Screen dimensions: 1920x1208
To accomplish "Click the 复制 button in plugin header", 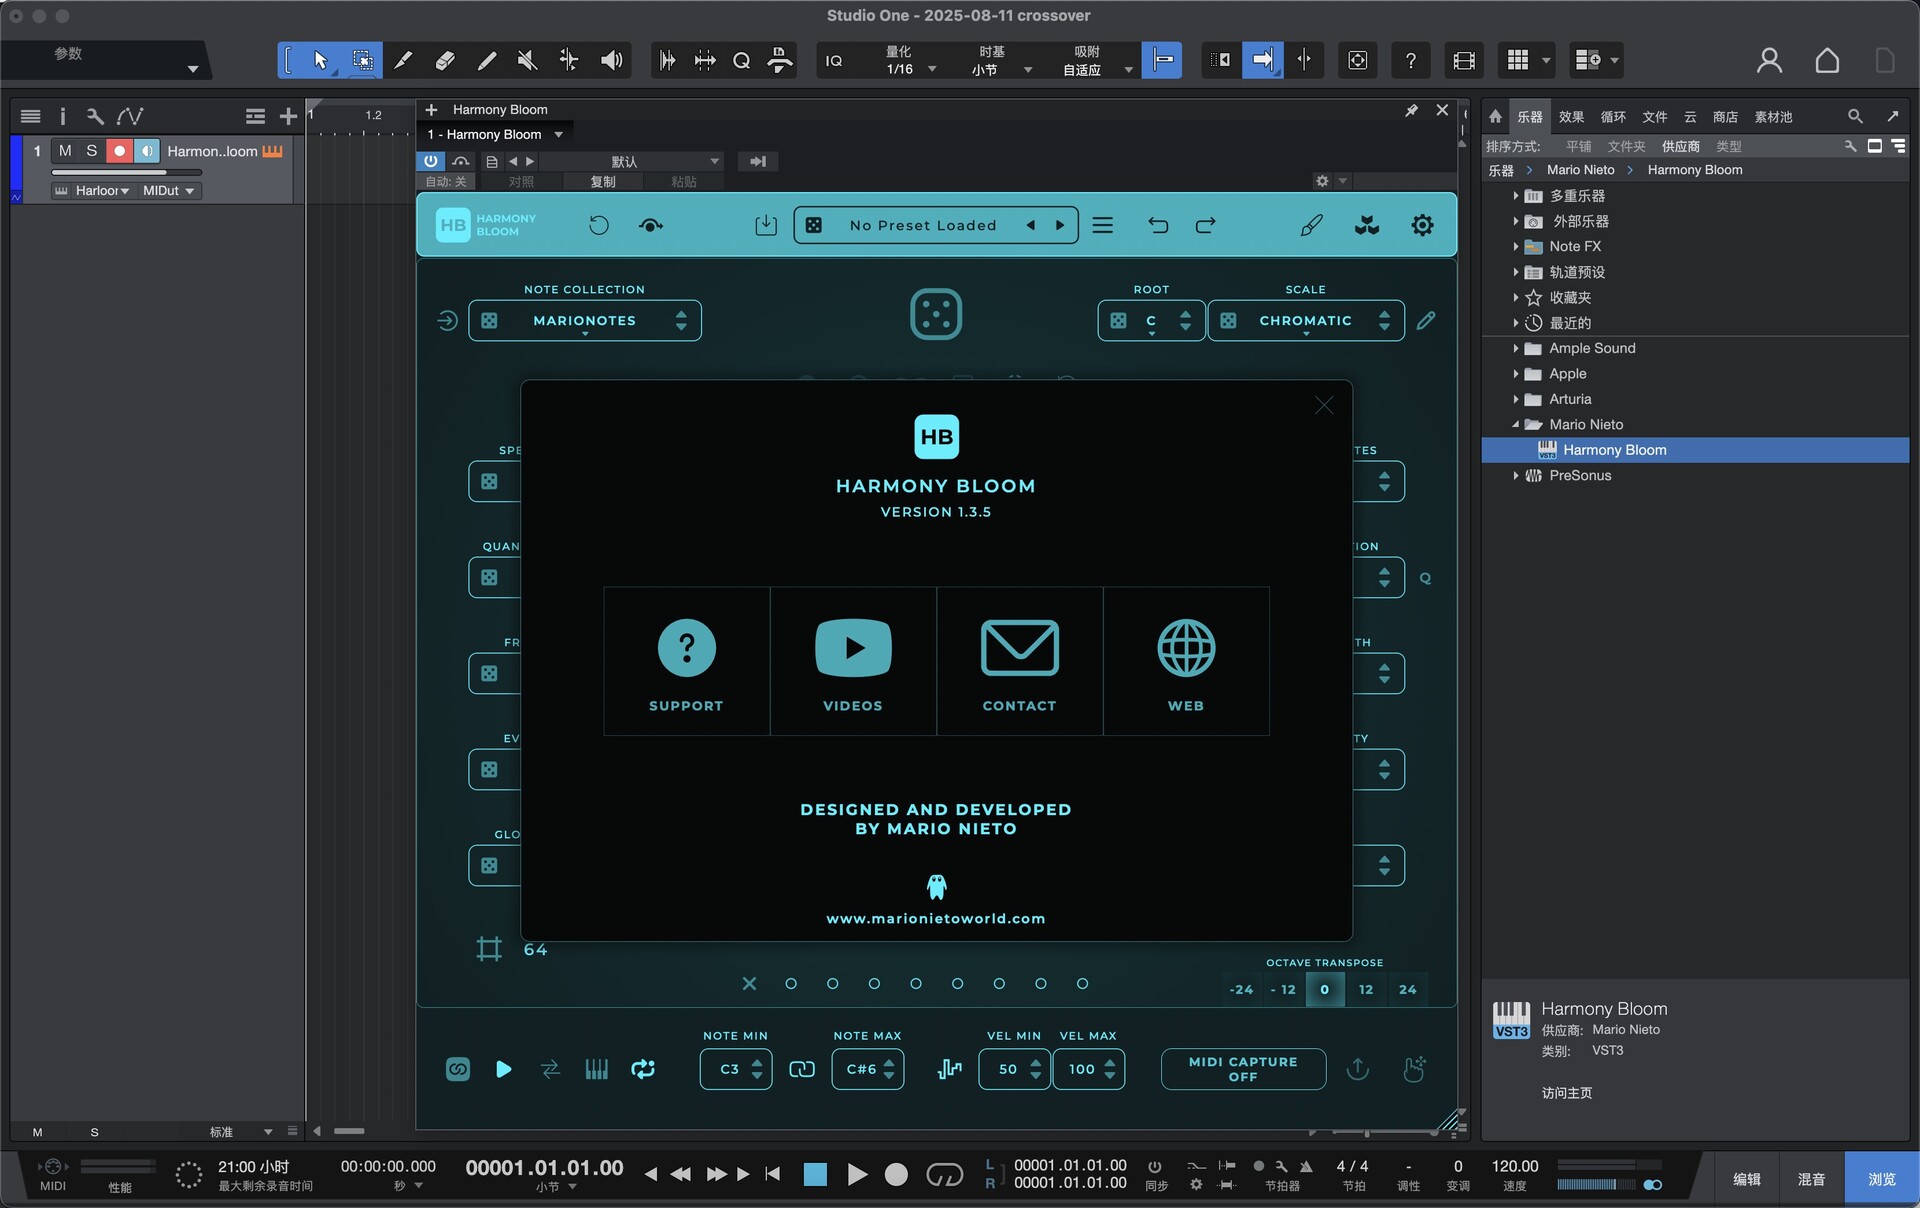I will [x=603, y=182].
